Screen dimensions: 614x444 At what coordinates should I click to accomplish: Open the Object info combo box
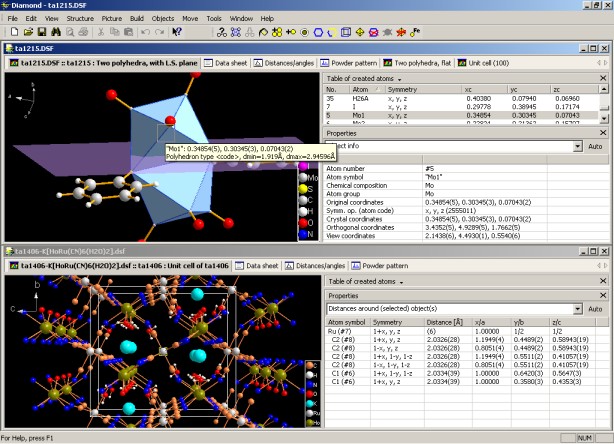577,146
